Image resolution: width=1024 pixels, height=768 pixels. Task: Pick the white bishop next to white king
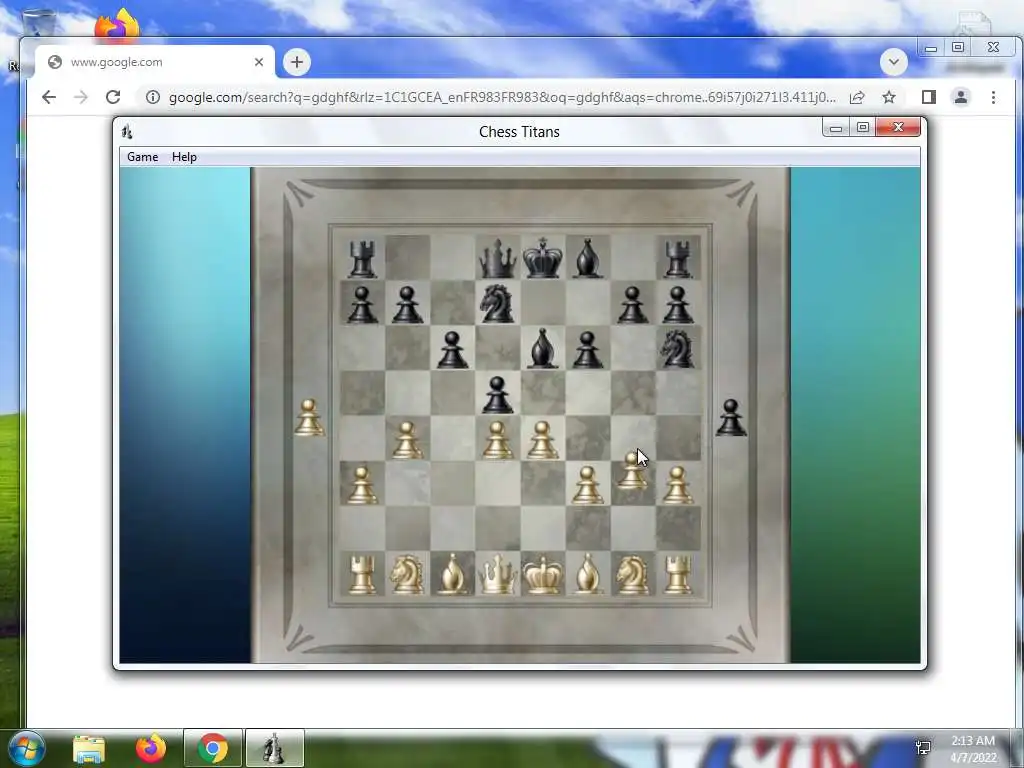pos(588,575)
